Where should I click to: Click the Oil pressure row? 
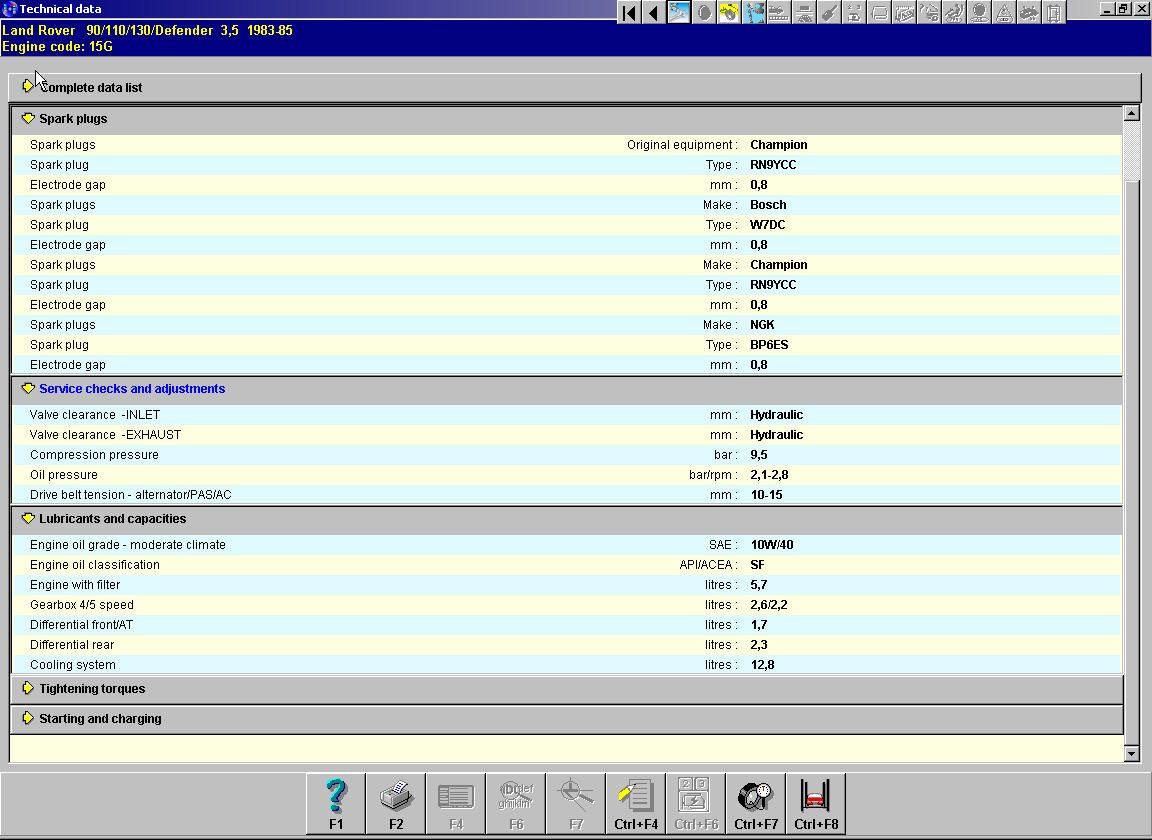coord(567,475)
